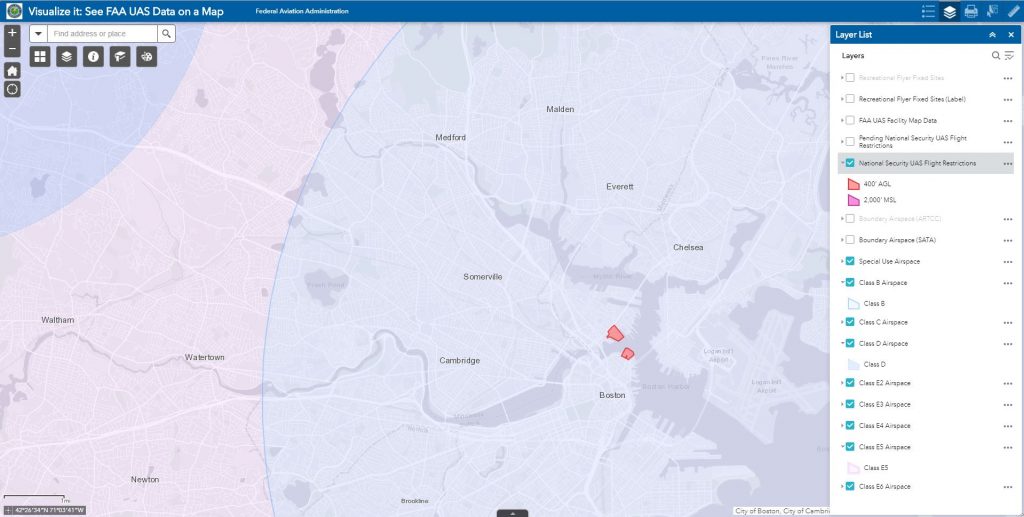
Task: Disable Special Use Airspace layer
Action: 850,261
